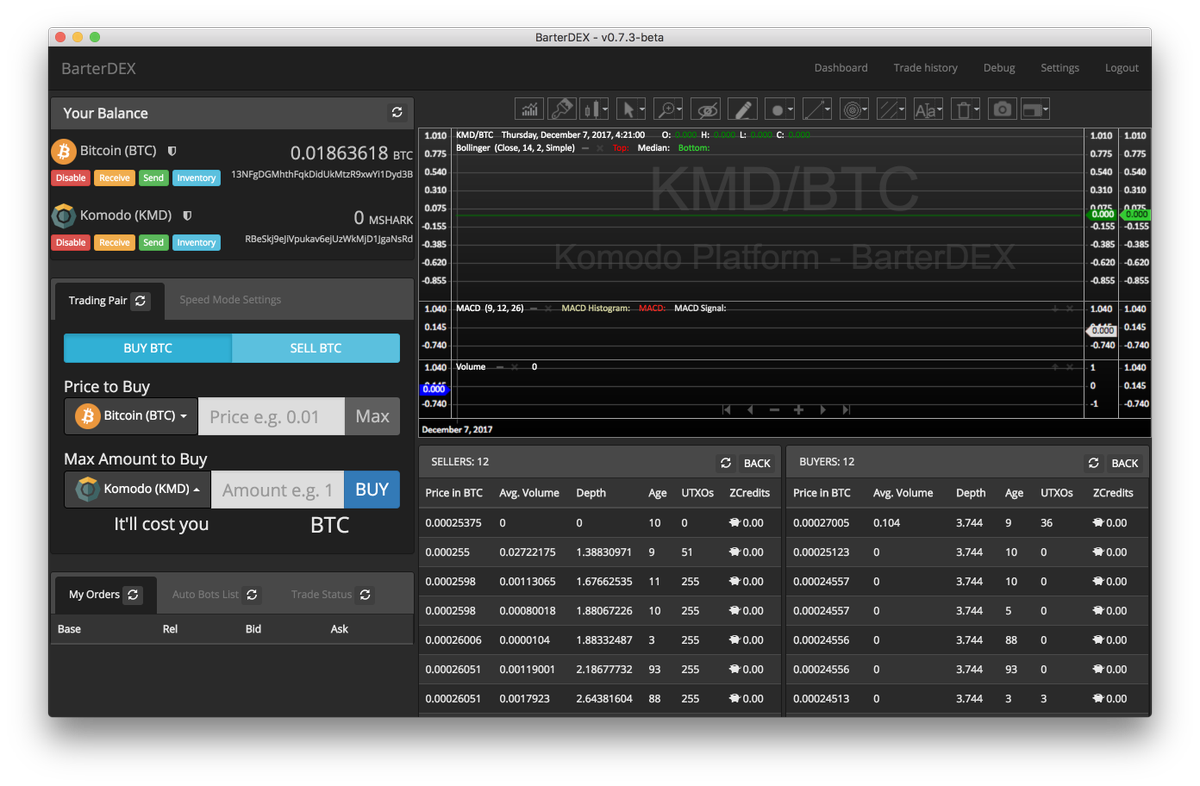Refresh the Auto Bots List

click(252, 595)
